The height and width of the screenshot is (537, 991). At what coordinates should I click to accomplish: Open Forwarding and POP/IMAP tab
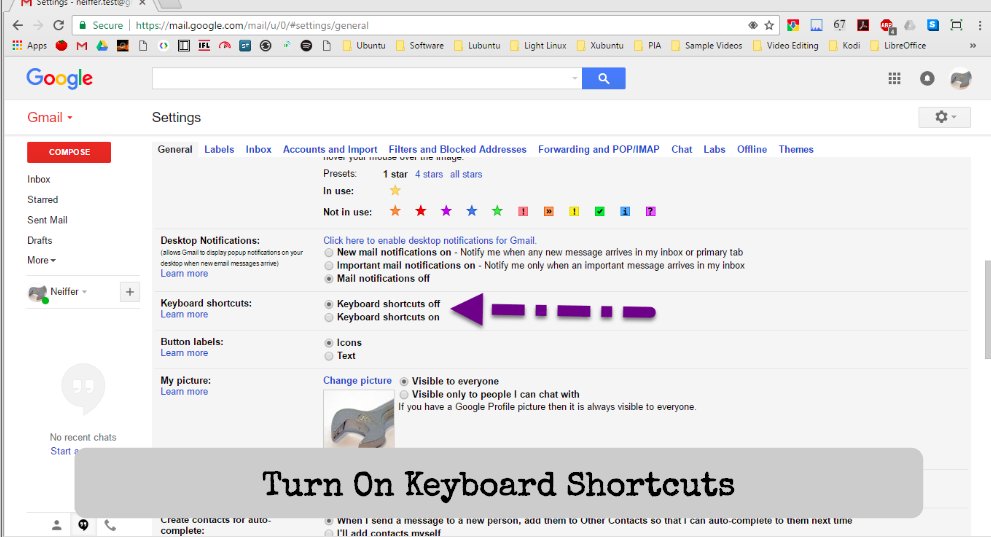tap(599, 149)
